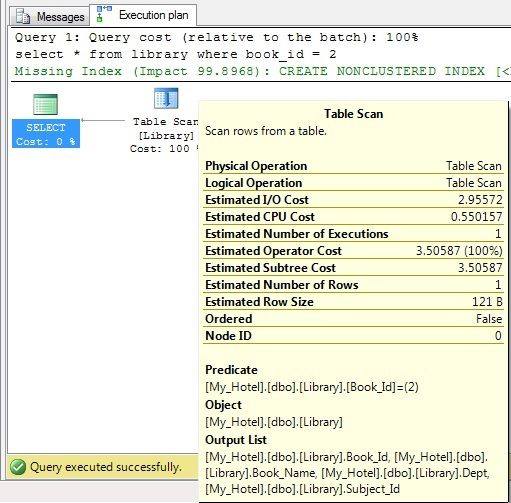Click the Estimated CPU Cost value 0.550157
The image size is (511, 503).
(x=476, y=217)
